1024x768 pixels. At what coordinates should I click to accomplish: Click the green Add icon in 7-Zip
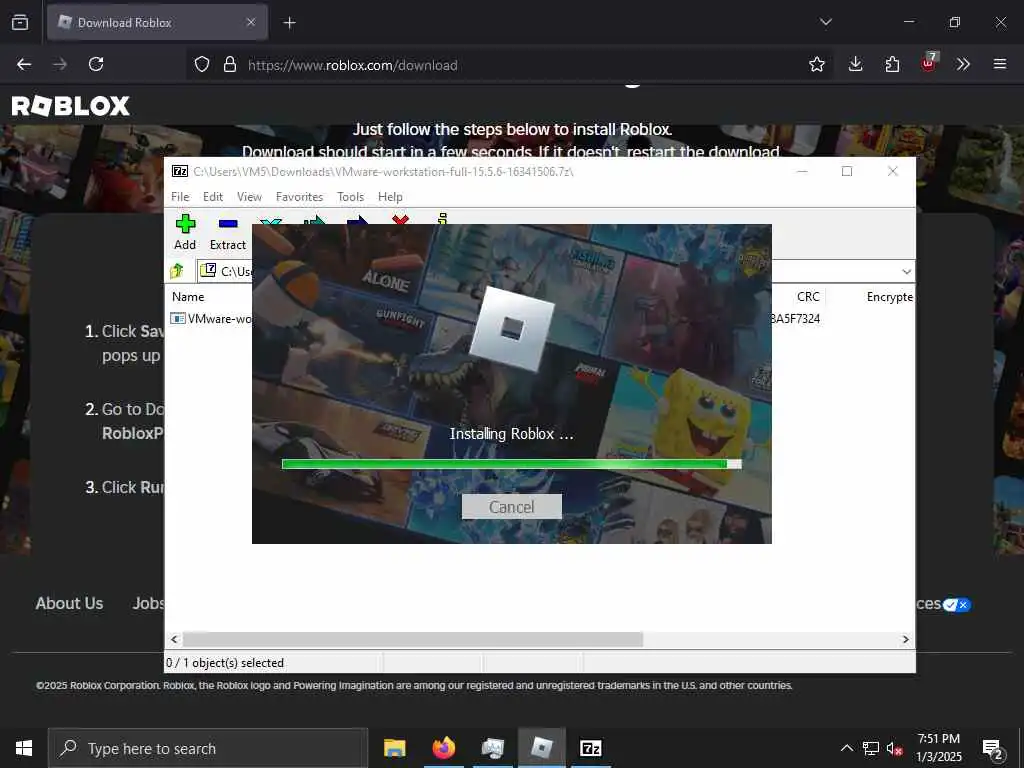click(185, 224)
